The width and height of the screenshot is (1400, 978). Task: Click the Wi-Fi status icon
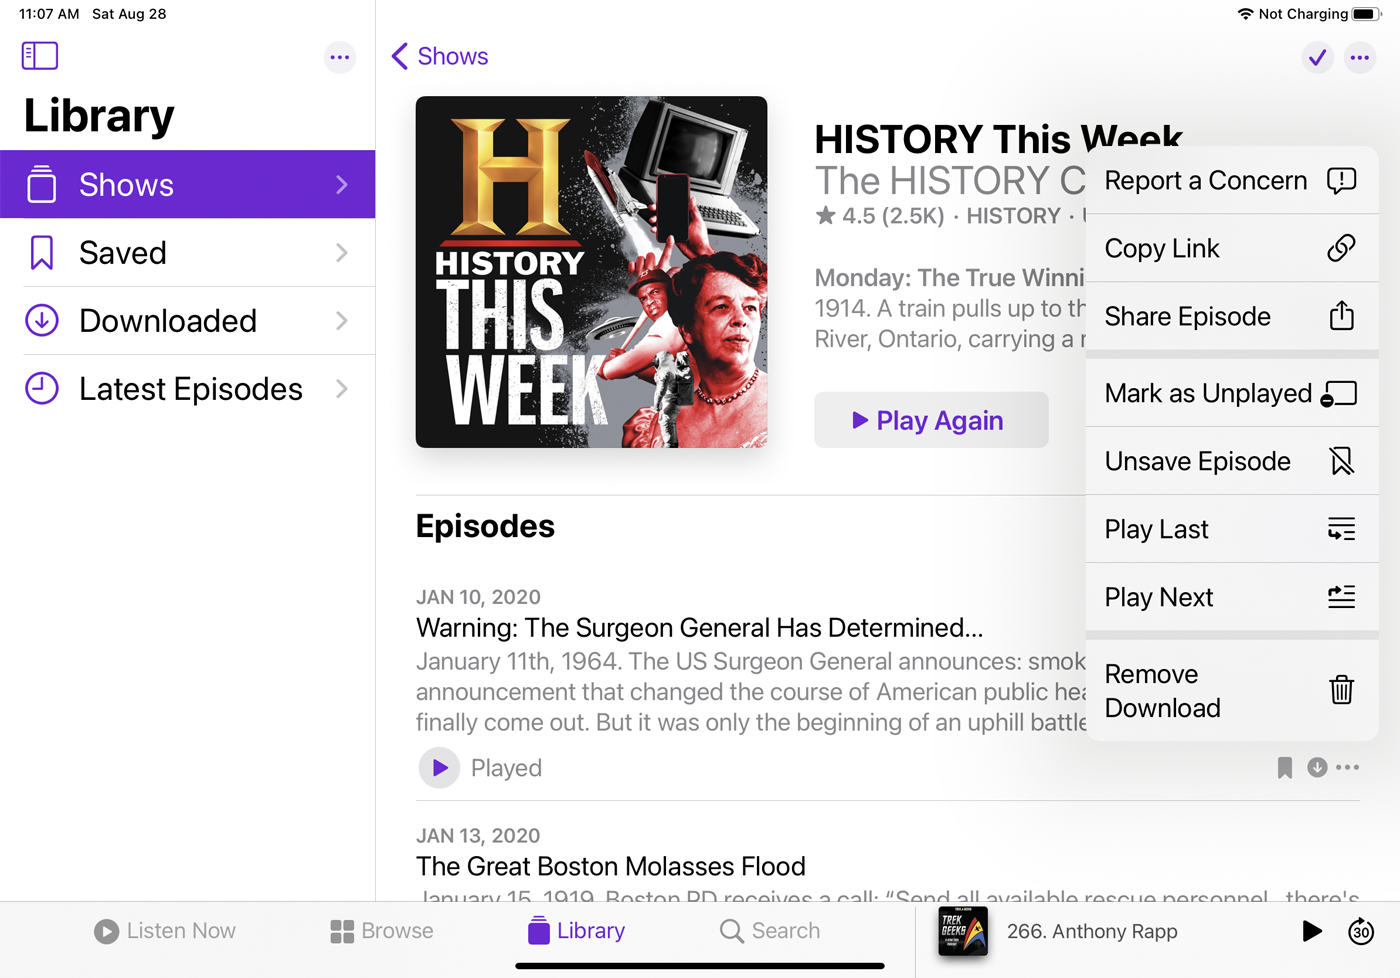click(1245, 14)
